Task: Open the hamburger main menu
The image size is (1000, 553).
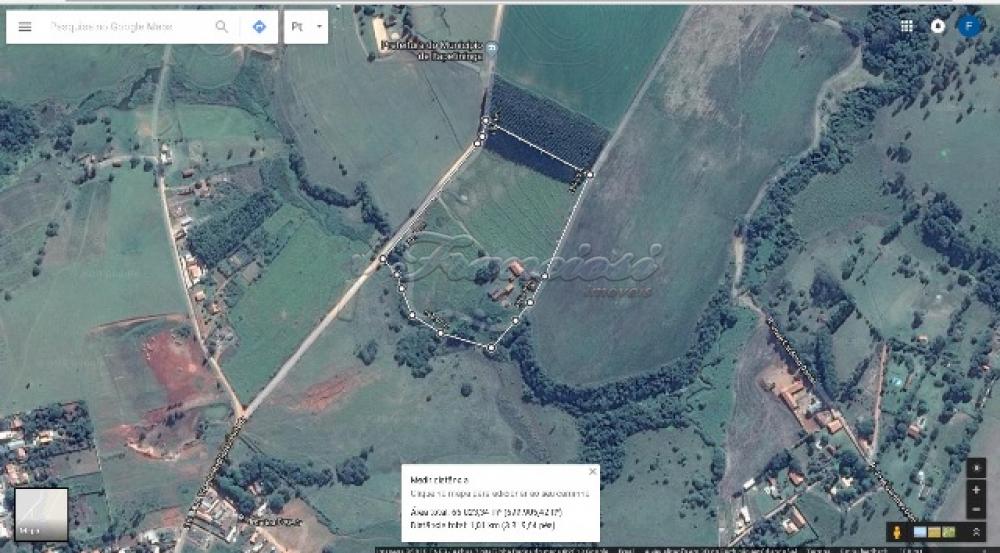Action: pyautogui.click(x=25, y=27)
